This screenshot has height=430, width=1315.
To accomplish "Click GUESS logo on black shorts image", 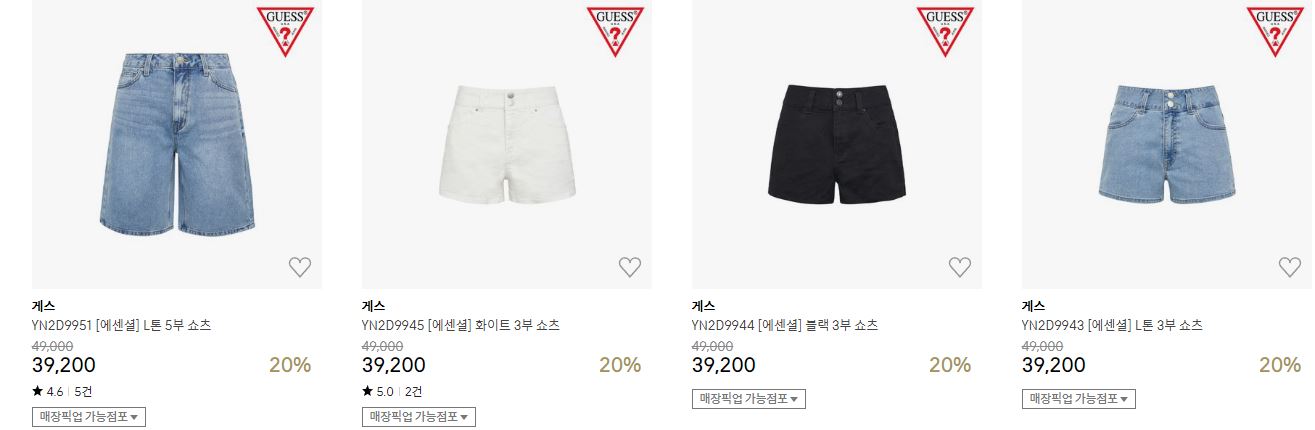I will pos(945,30).
